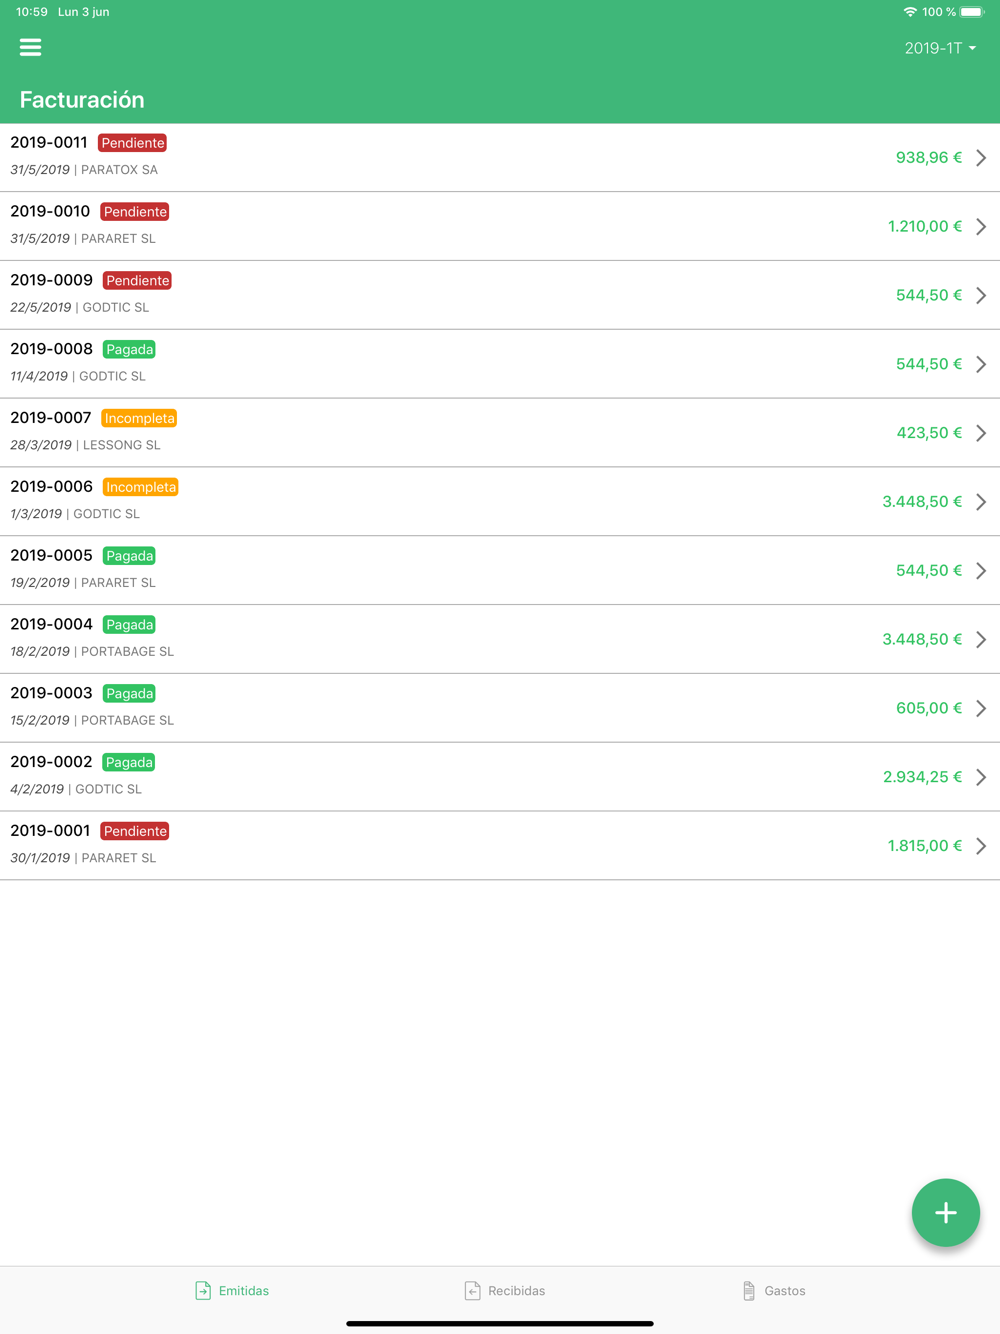Select the Gastos tab icon
Screen dimensions: 1000x1334
pyautogui.click(x=749, y=1291)
